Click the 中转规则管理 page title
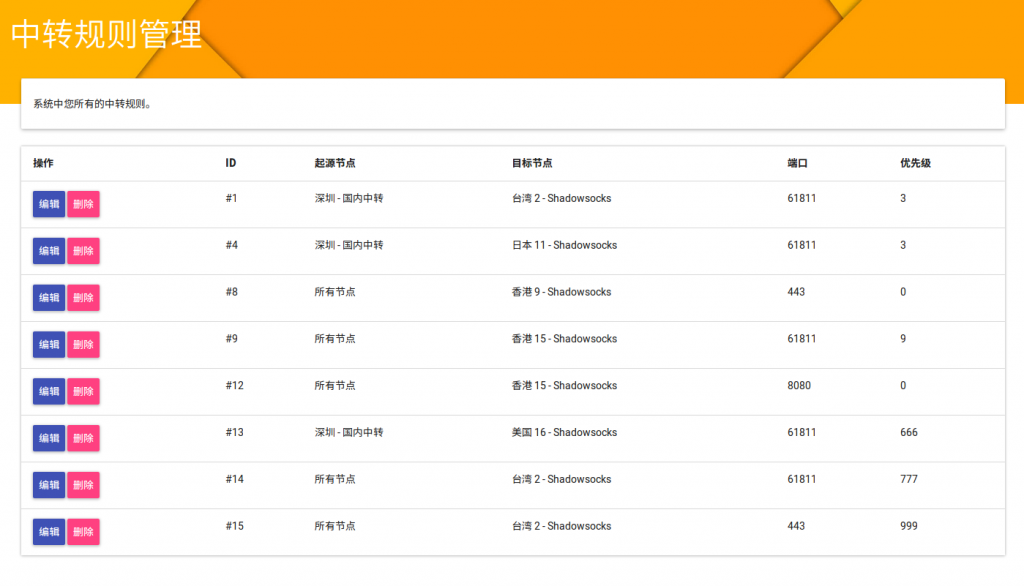 point(107,34)
